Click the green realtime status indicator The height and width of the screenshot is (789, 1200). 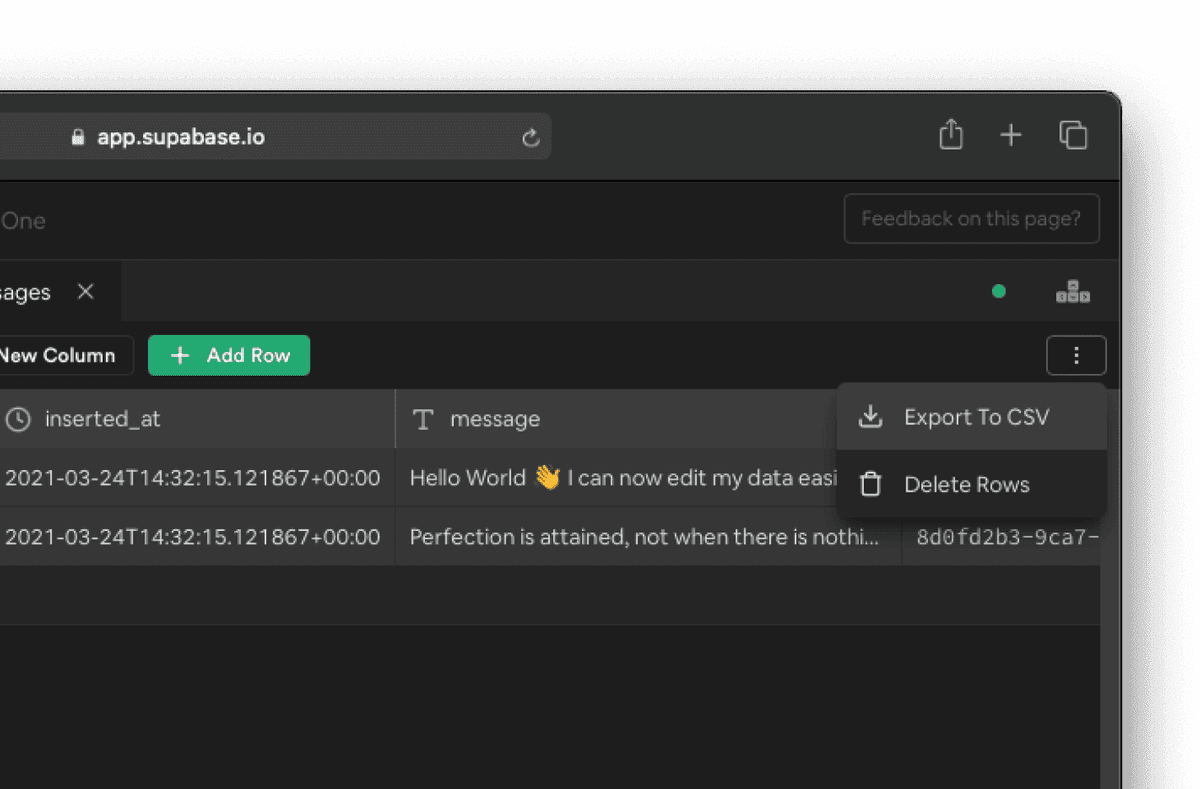coord(998,291)
